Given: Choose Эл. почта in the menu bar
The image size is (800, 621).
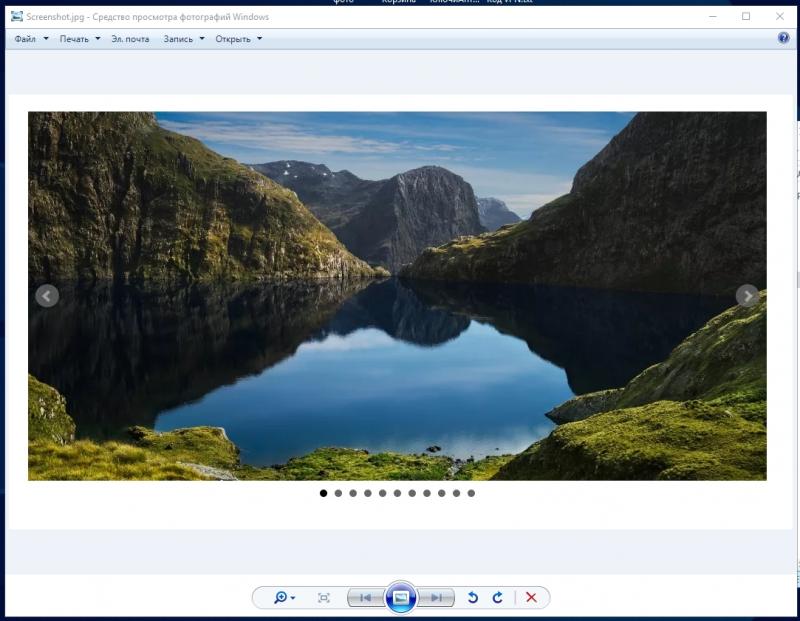Looking at the screenshot, I should coord(130,39).
